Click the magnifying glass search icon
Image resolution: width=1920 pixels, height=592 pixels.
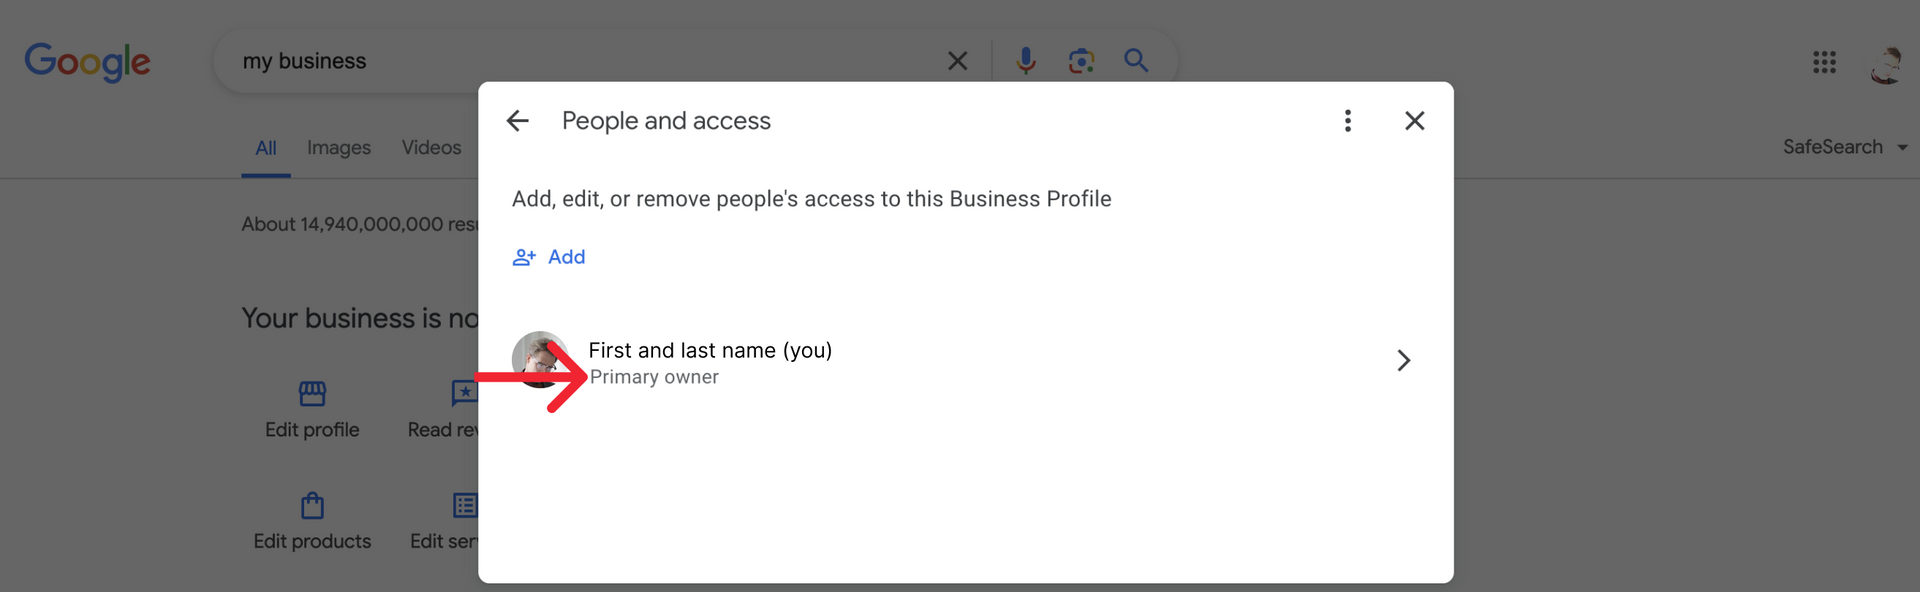[1136, 61]
